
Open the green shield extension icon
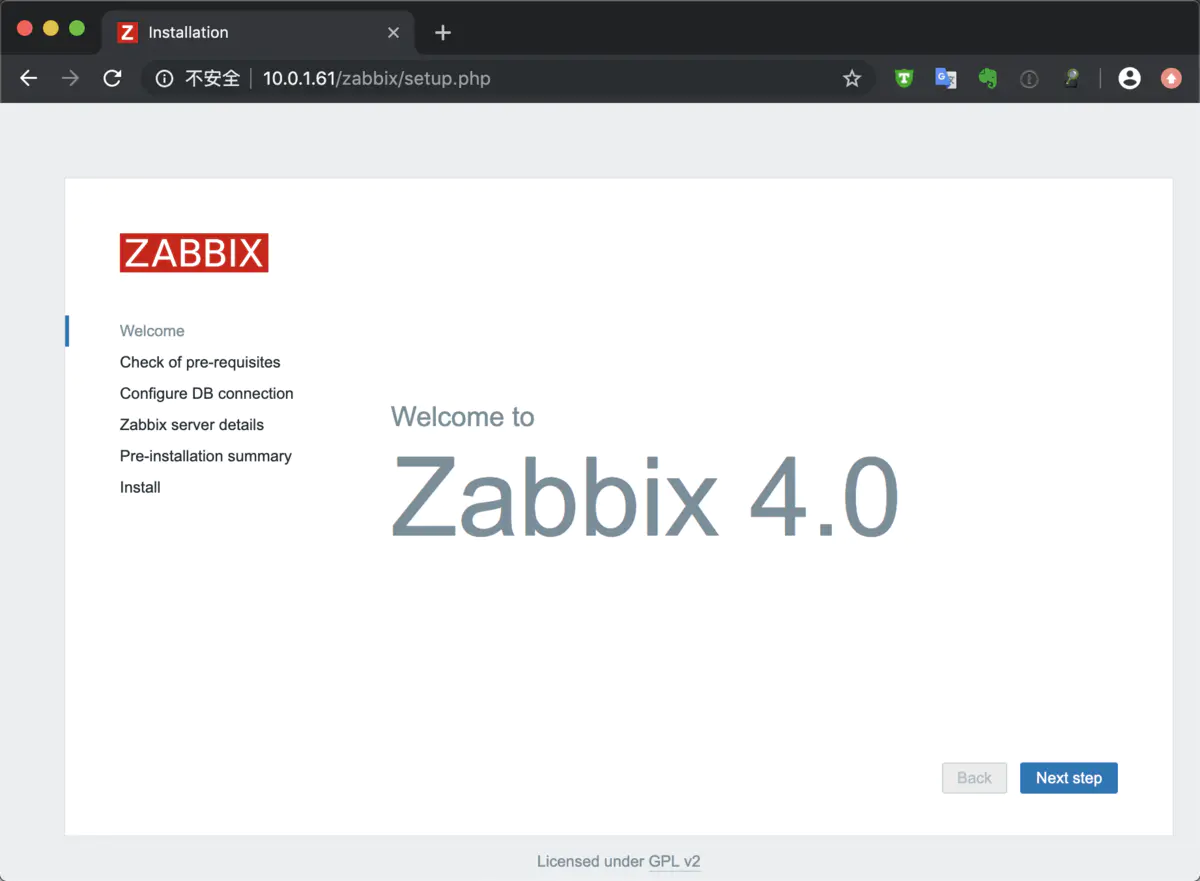click(x=904, y=78)
